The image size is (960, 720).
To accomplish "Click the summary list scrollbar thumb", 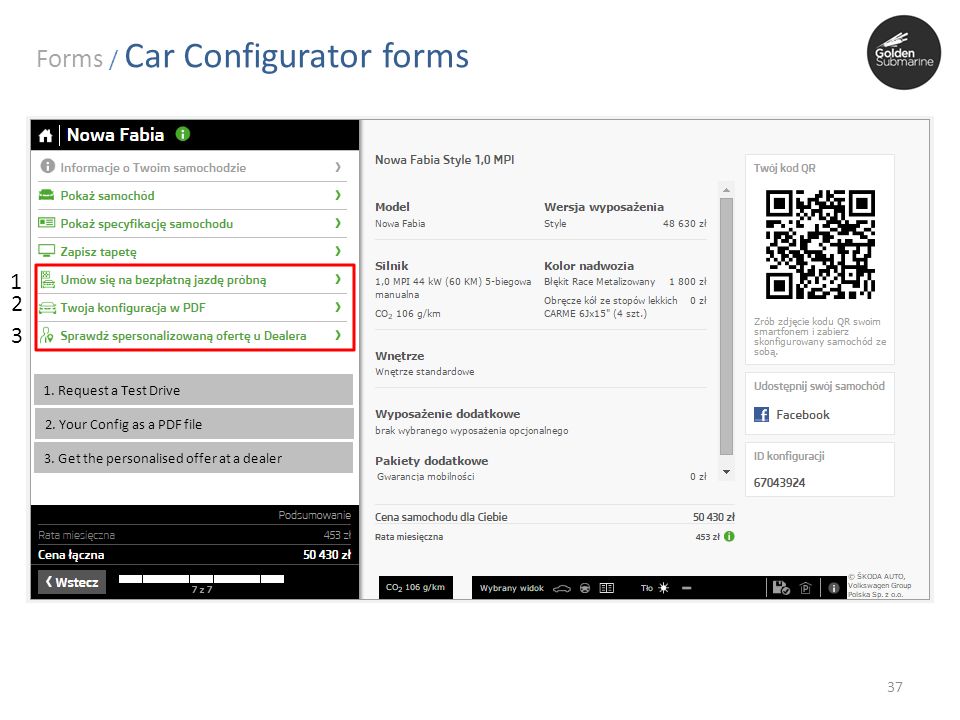I will pos(726,326).
